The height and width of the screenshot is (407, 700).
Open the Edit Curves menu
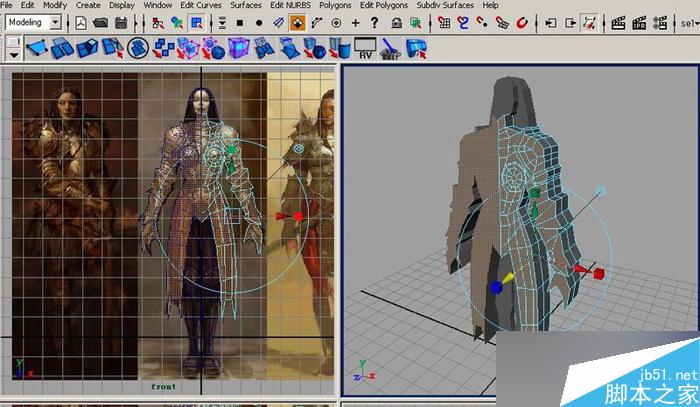[x=201, y=5]
